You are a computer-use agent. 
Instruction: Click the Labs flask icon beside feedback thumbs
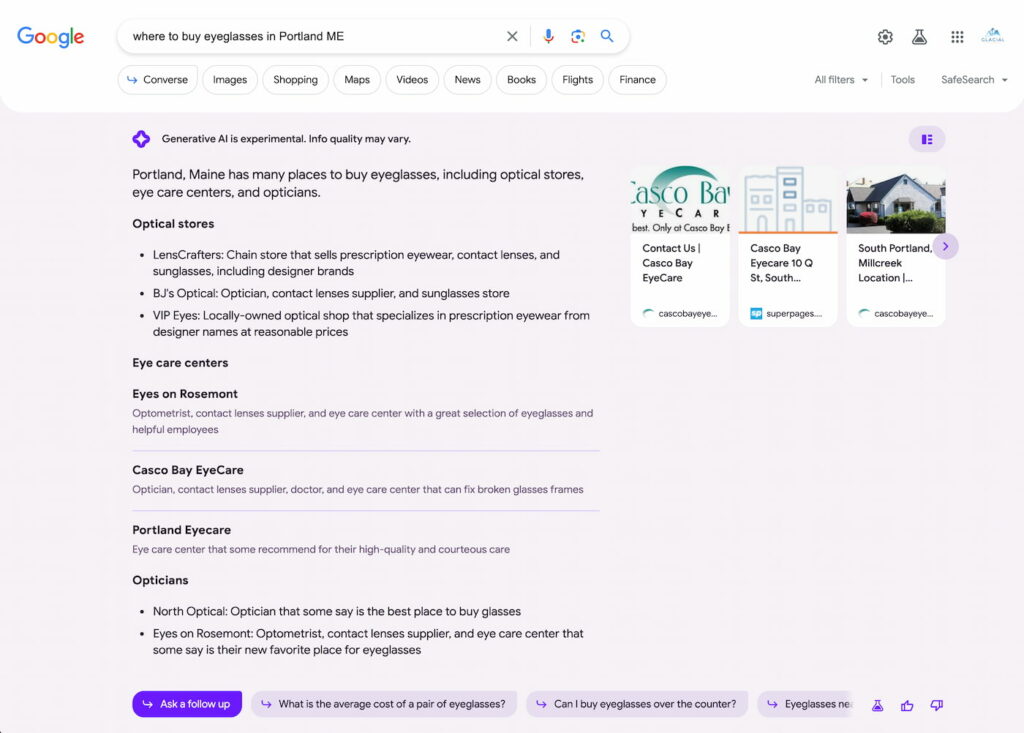point(878,705)
